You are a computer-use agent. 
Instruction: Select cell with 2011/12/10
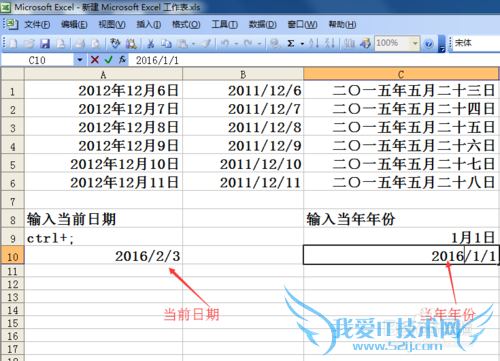tap(243, 164)
